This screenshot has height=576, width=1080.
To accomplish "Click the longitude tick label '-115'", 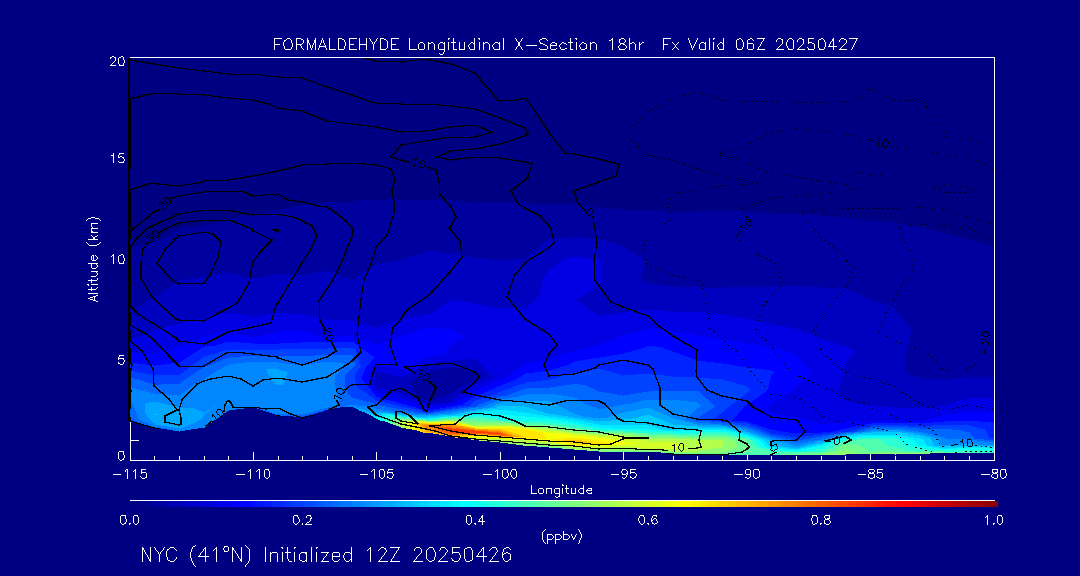I will (x=130, y=475).
